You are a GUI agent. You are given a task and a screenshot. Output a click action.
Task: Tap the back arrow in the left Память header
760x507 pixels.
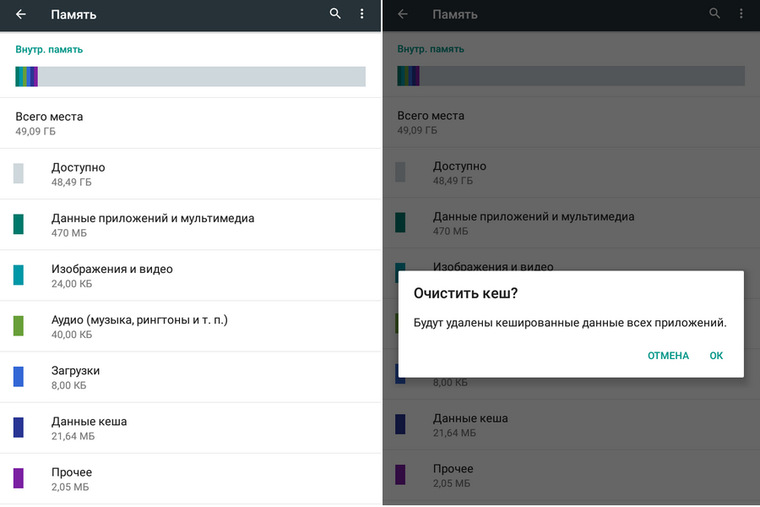[21, 14]
